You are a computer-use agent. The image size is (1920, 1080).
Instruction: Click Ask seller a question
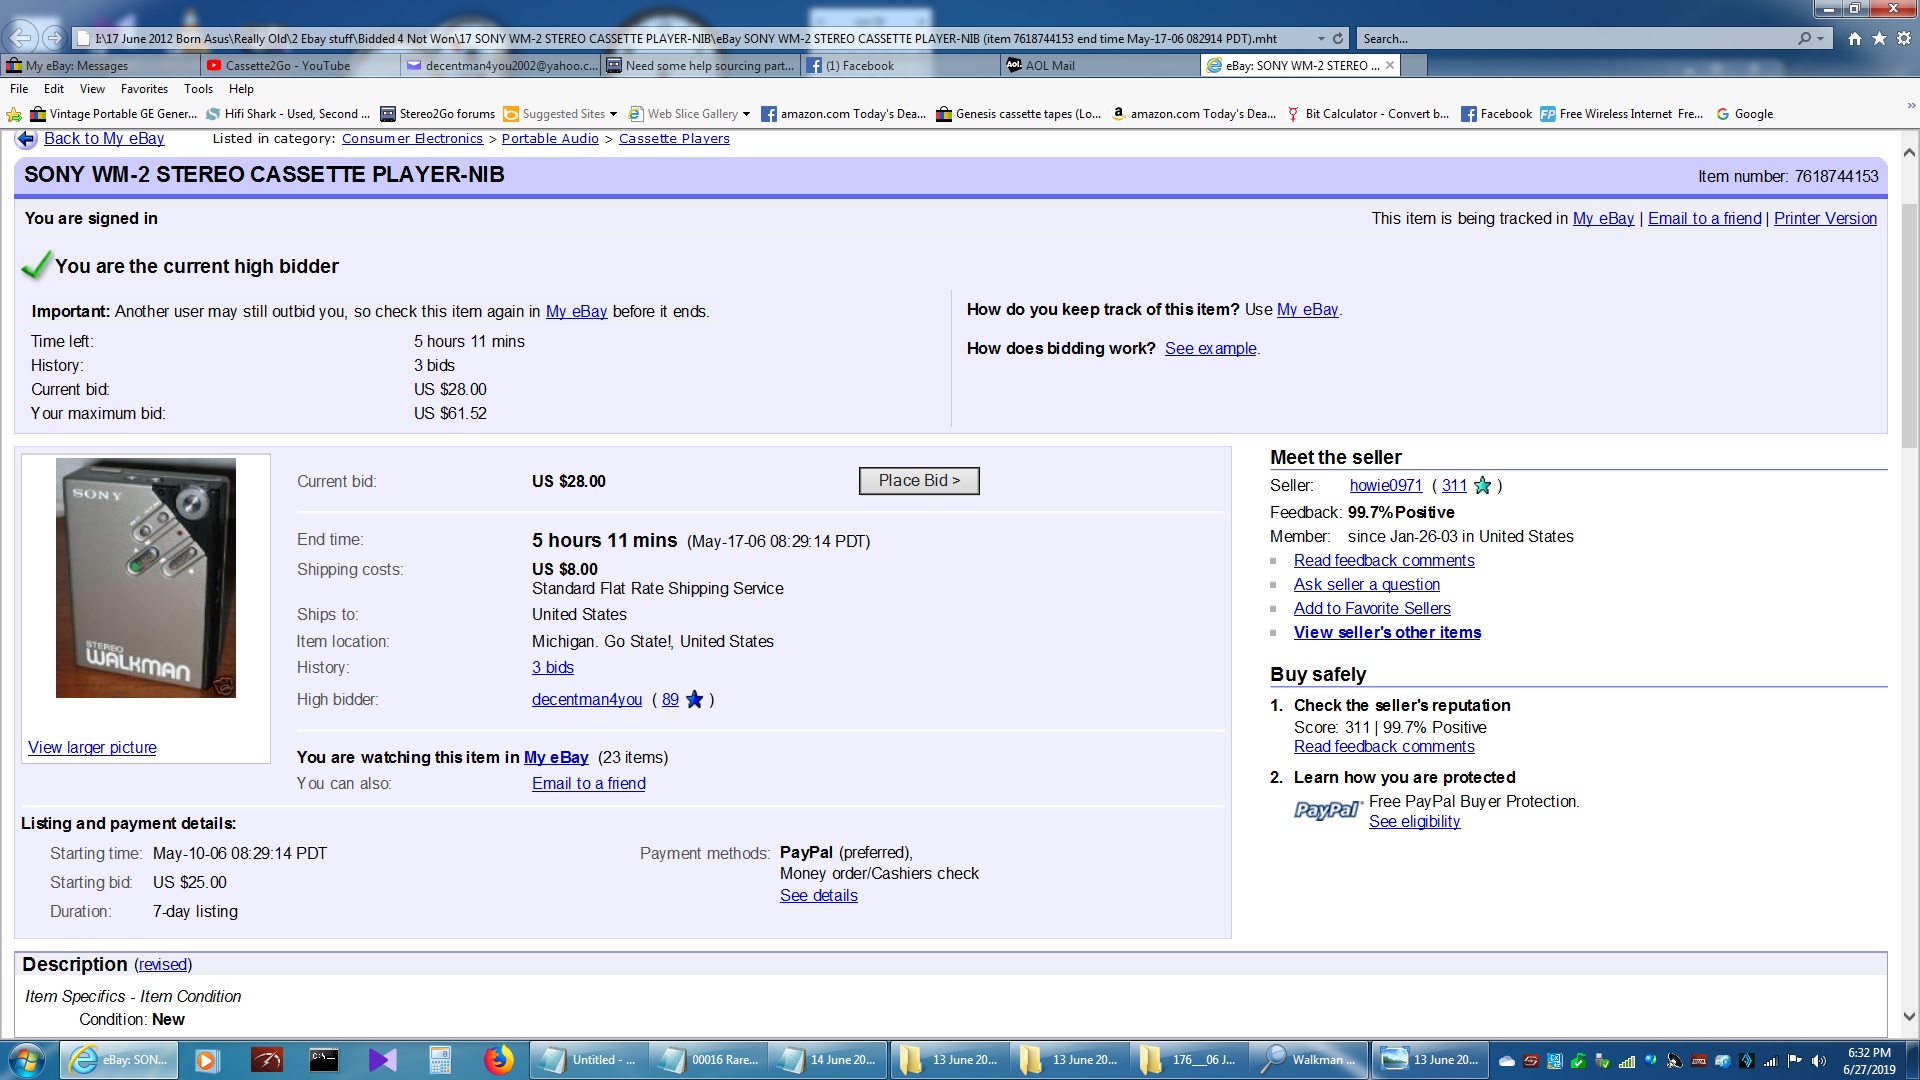1366,584
